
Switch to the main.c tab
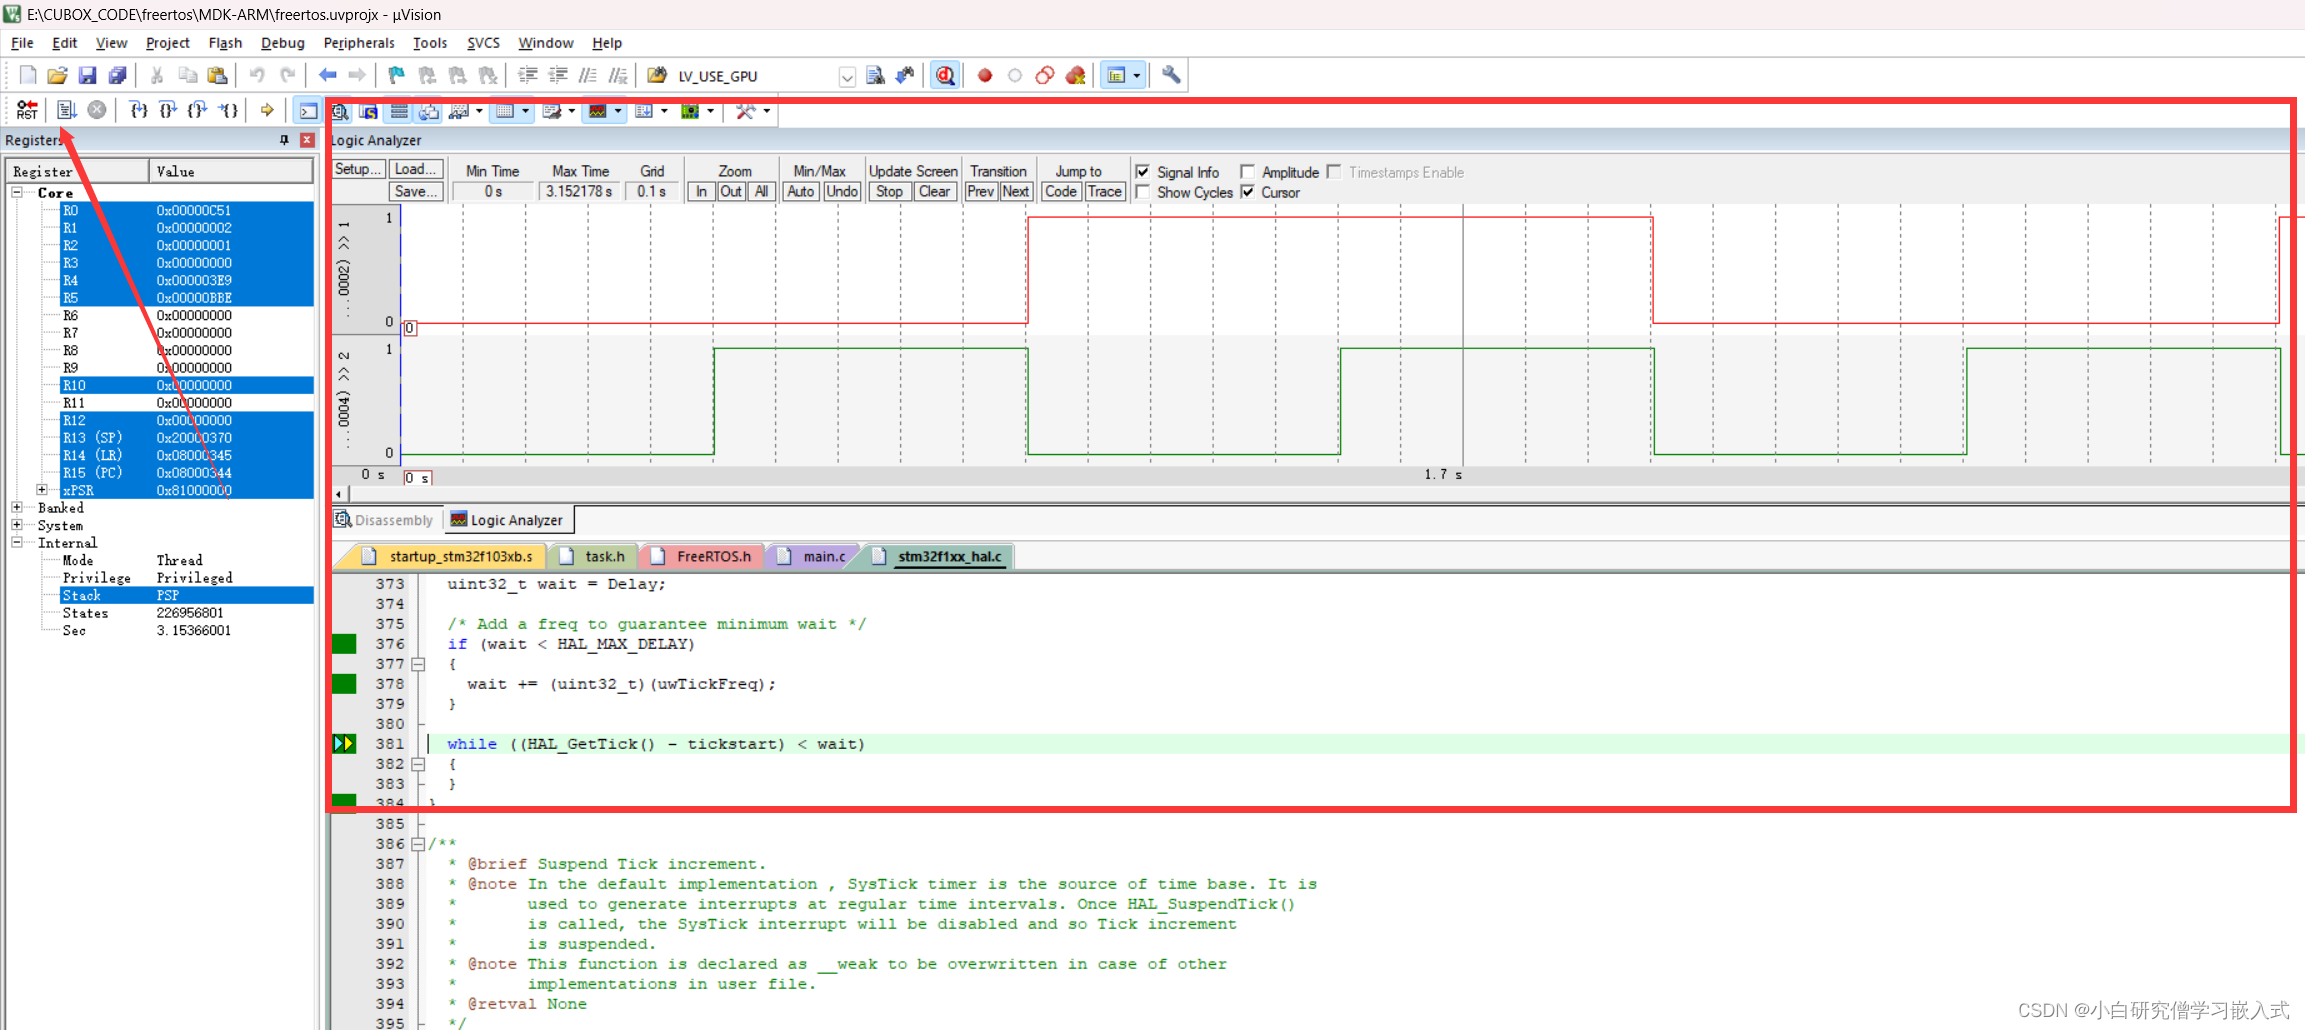coord(823,556)
